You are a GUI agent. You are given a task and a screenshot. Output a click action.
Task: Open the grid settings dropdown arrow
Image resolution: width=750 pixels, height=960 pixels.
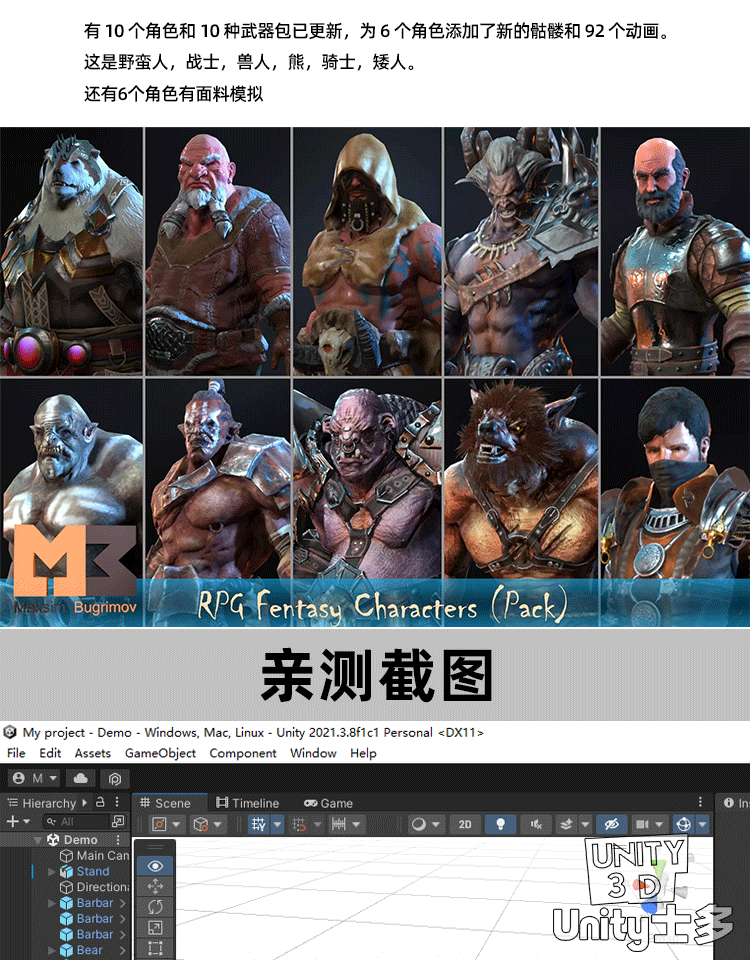pos(277,824)
